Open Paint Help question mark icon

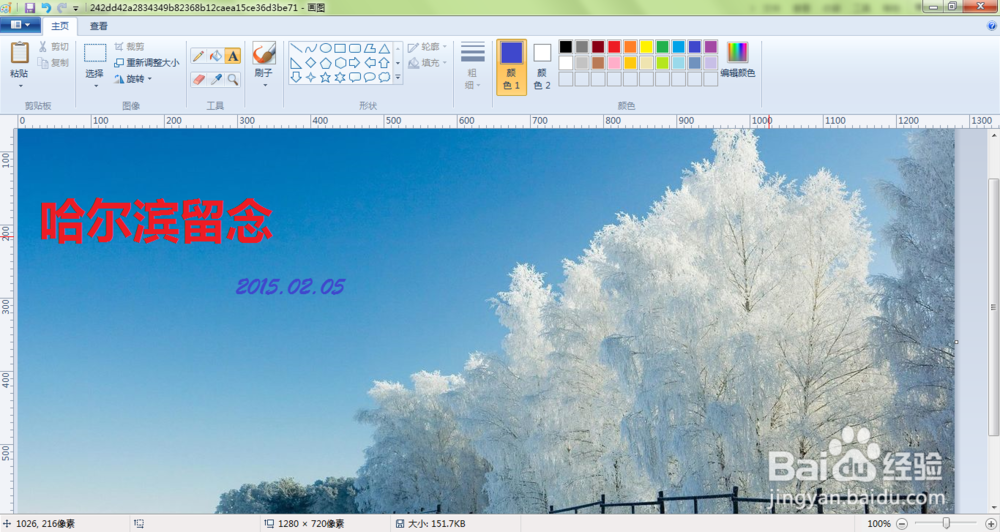click(x=992, y=26)
